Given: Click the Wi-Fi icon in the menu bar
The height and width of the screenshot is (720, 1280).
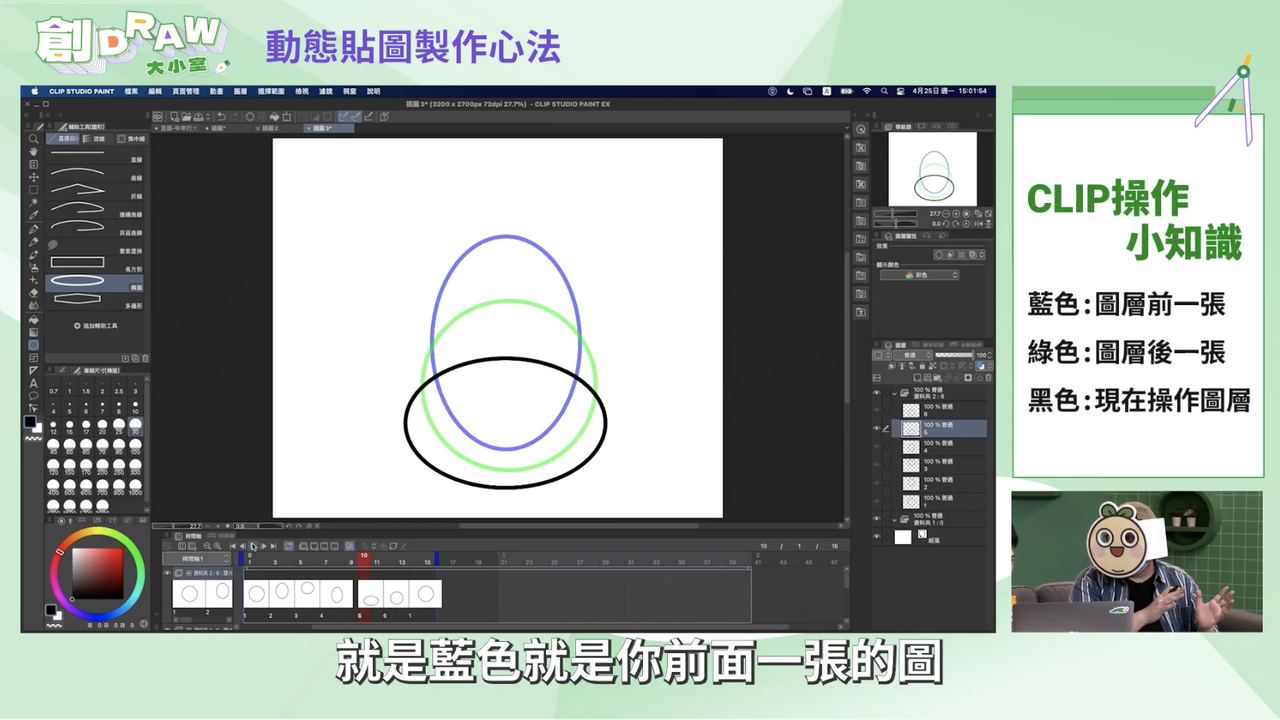Looking at the screenshot, I should [866, 91].
